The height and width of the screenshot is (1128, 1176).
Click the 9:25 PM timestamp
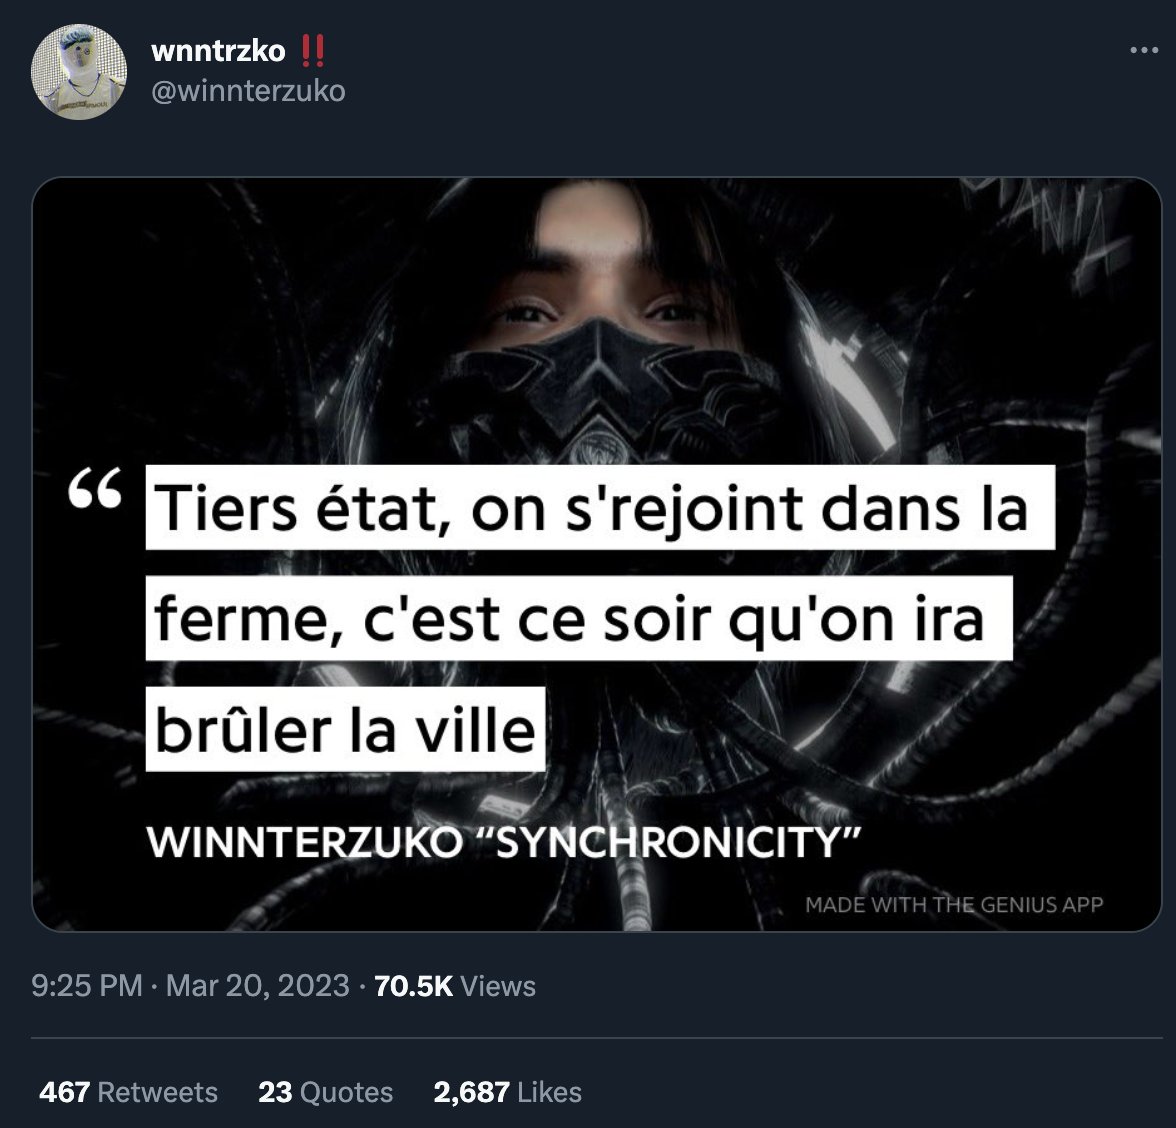(87, 986)
